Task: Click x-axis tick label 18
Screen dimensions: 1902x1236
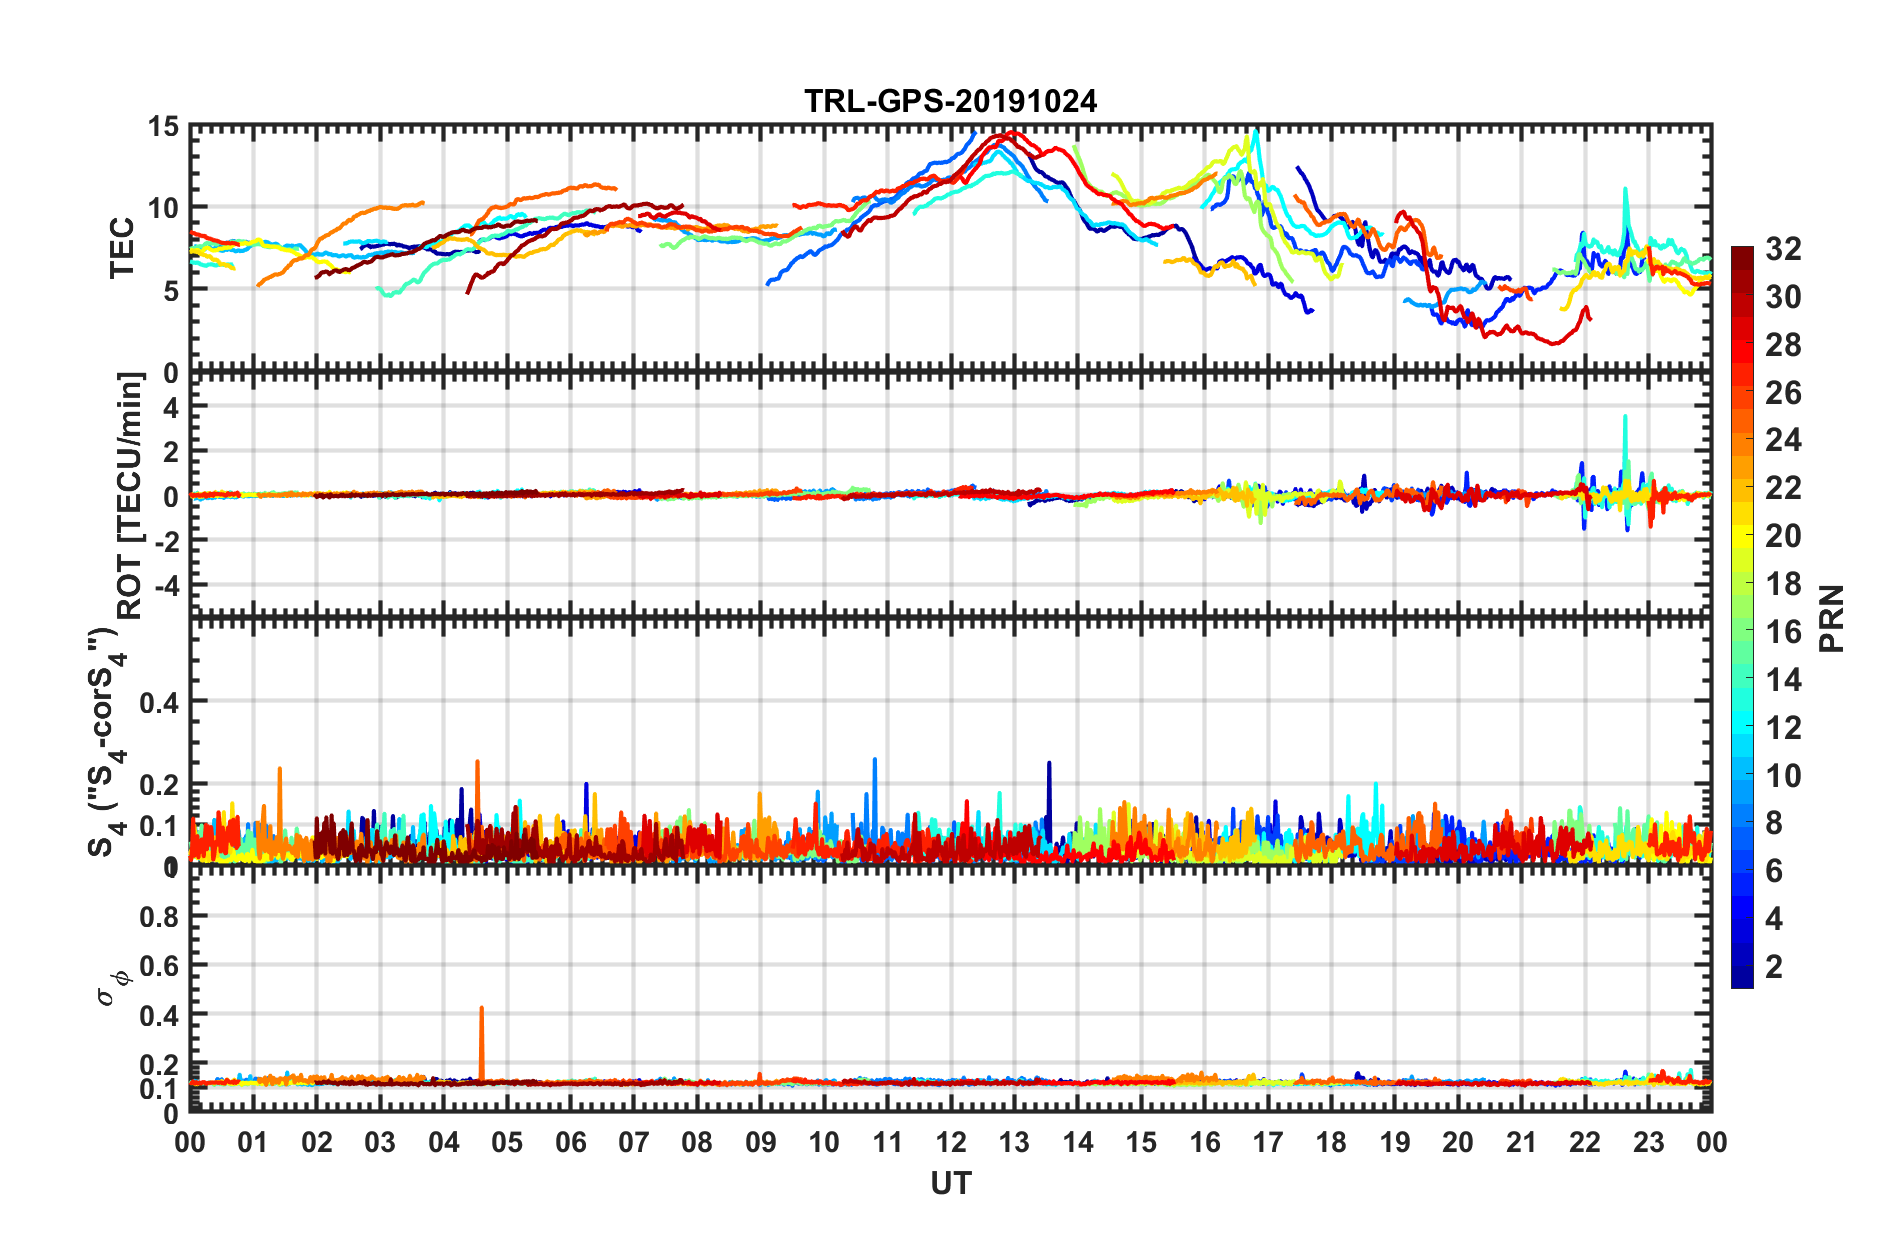Action: [1331, 1142]
